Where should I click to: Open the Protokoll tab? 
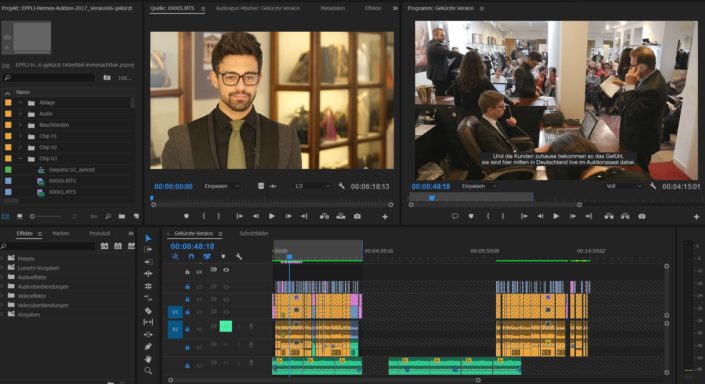[x=100, y=233]
